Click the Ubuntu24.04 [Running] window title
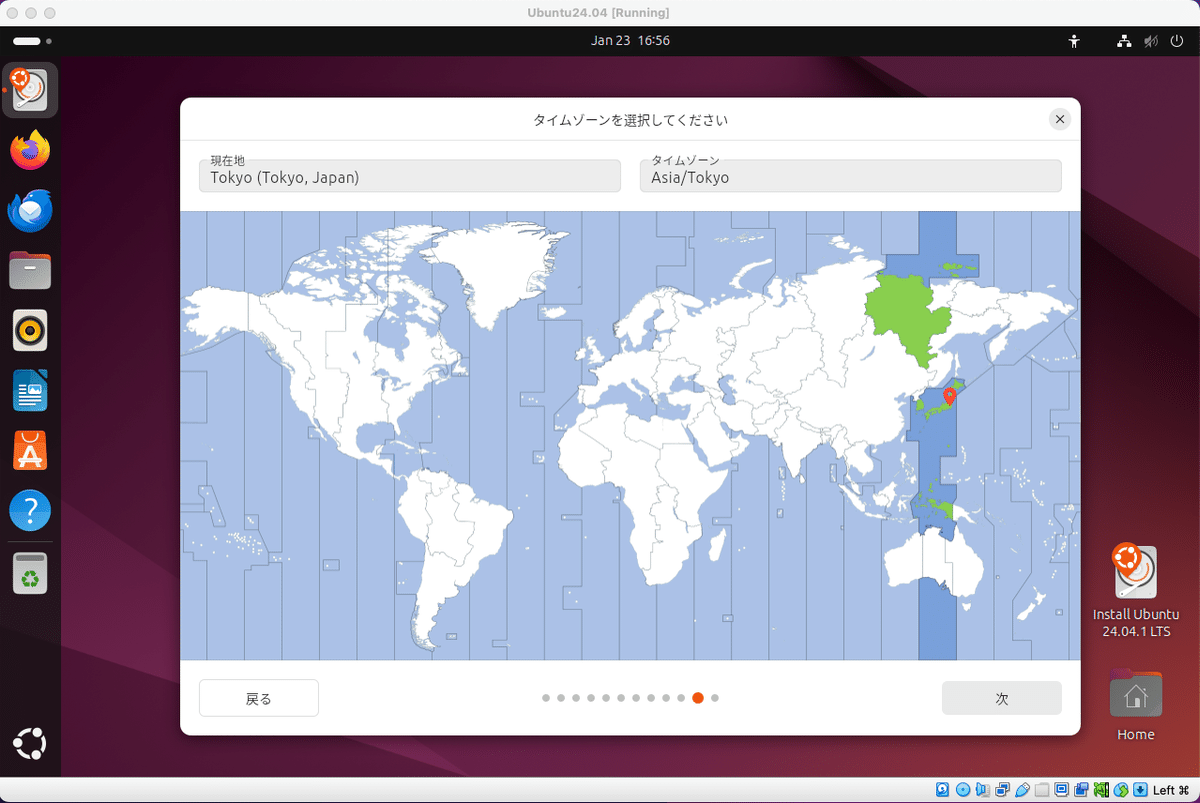 (x=599, y=13)
